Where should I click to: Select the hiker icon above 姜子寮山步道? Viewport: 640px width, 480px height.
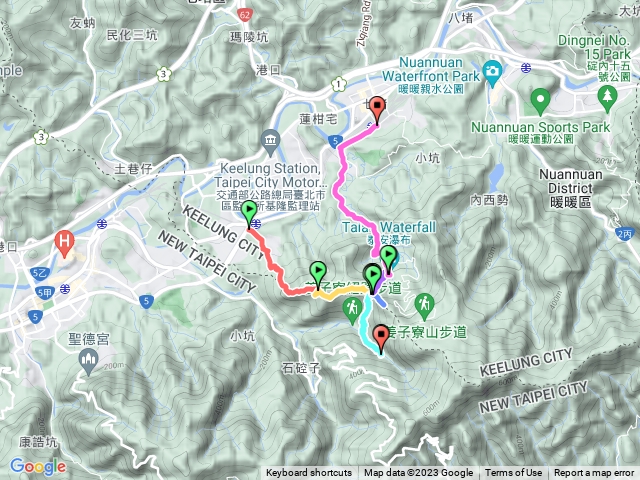coord(424,306)
